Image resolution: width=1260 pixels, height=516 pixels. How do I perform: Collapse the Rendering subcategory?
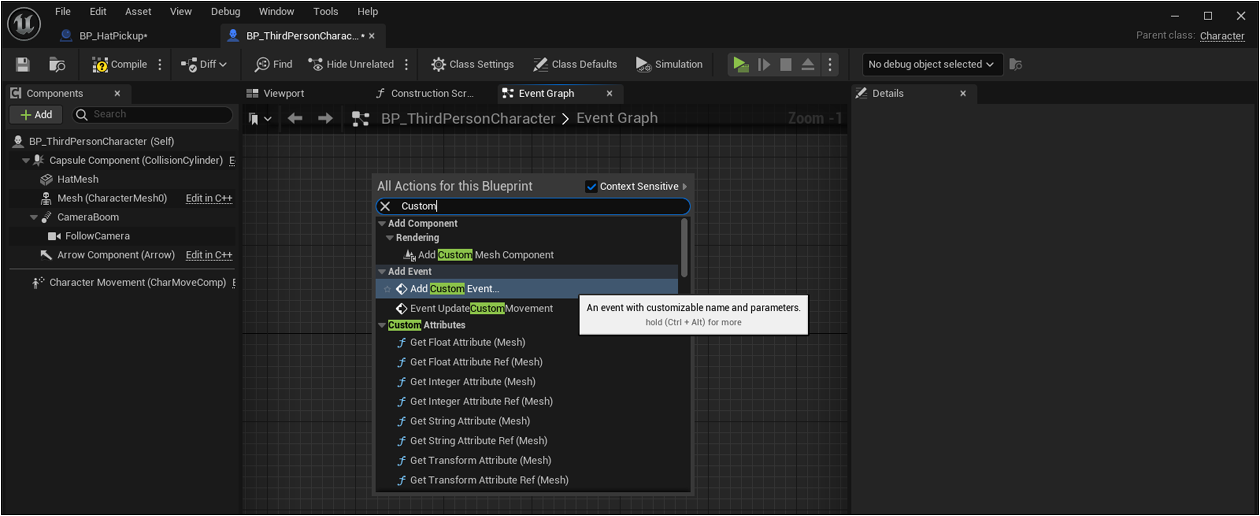(389, 238)
